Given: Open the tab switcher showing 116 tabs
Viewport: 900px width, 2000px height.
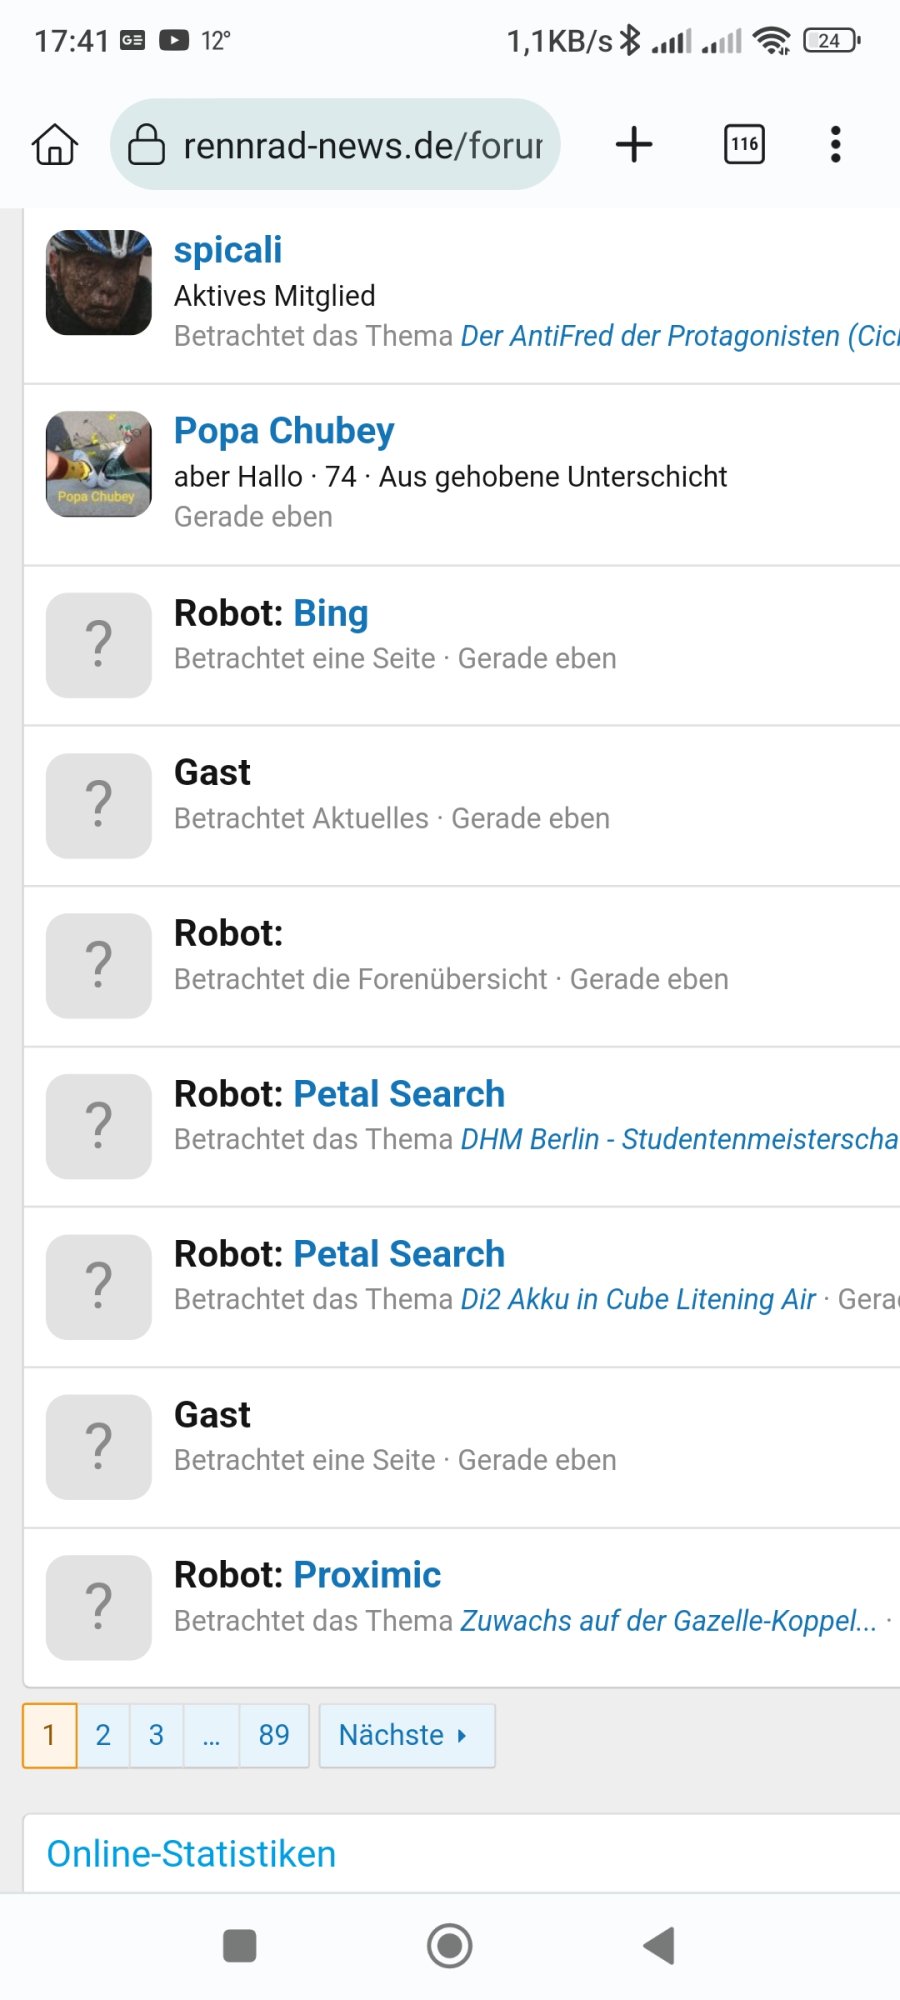Looking at the screenshot, I should click(x=742, y=144).
